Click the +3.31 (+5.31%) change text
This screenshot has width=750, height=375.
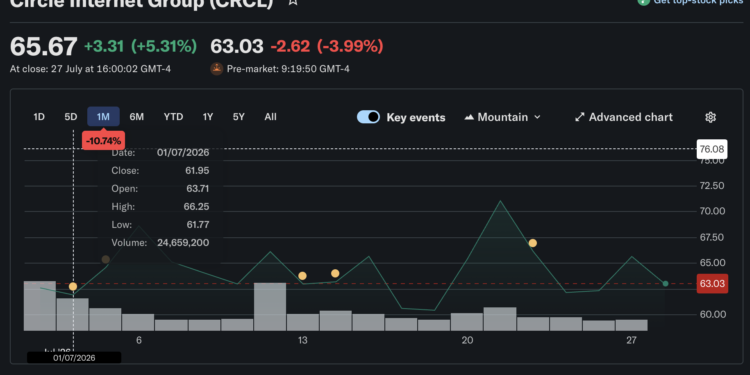tap(141, 46)
